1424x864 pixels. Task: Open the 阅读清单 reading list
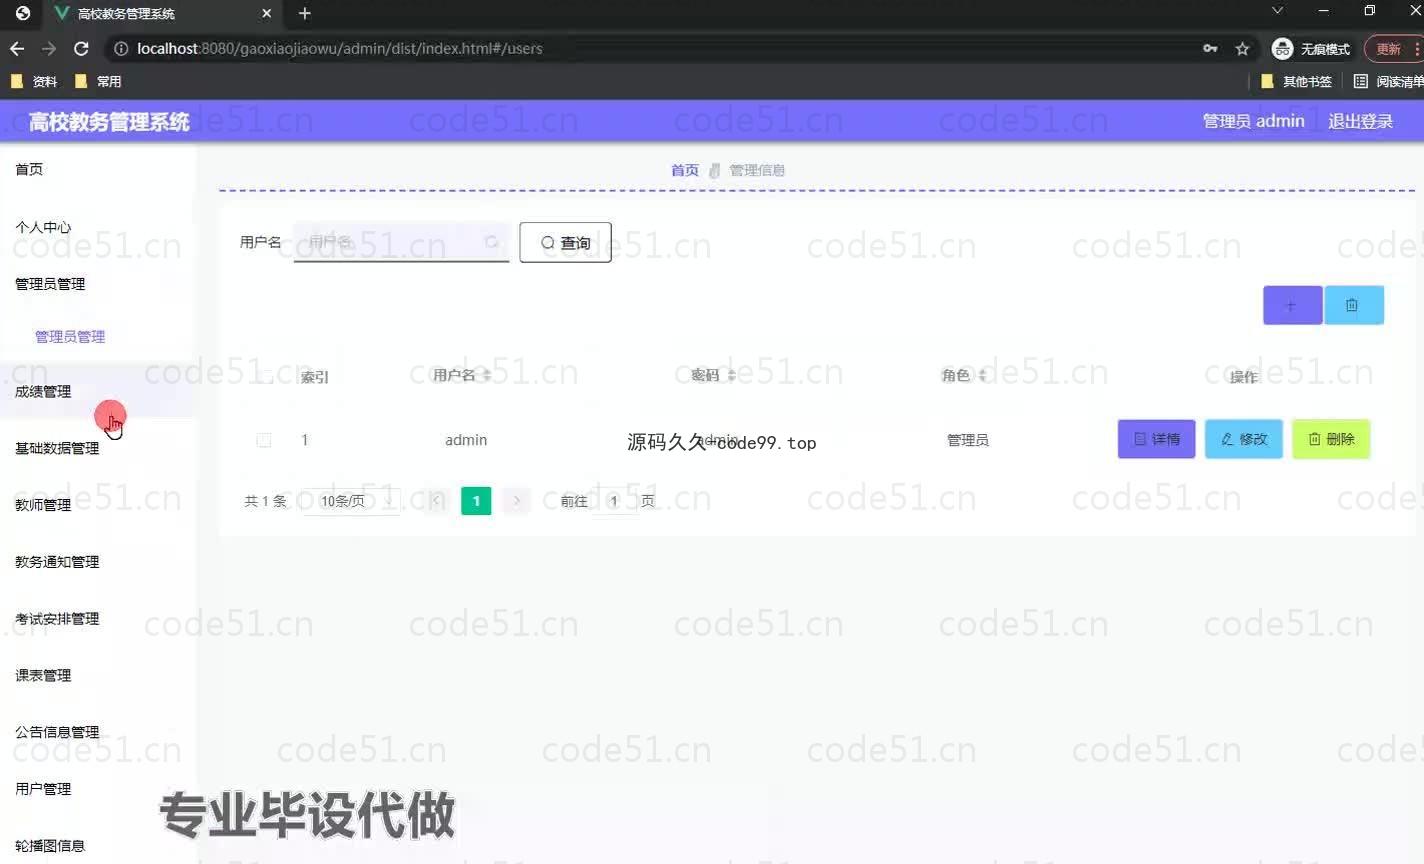(x=1388, y=81)
